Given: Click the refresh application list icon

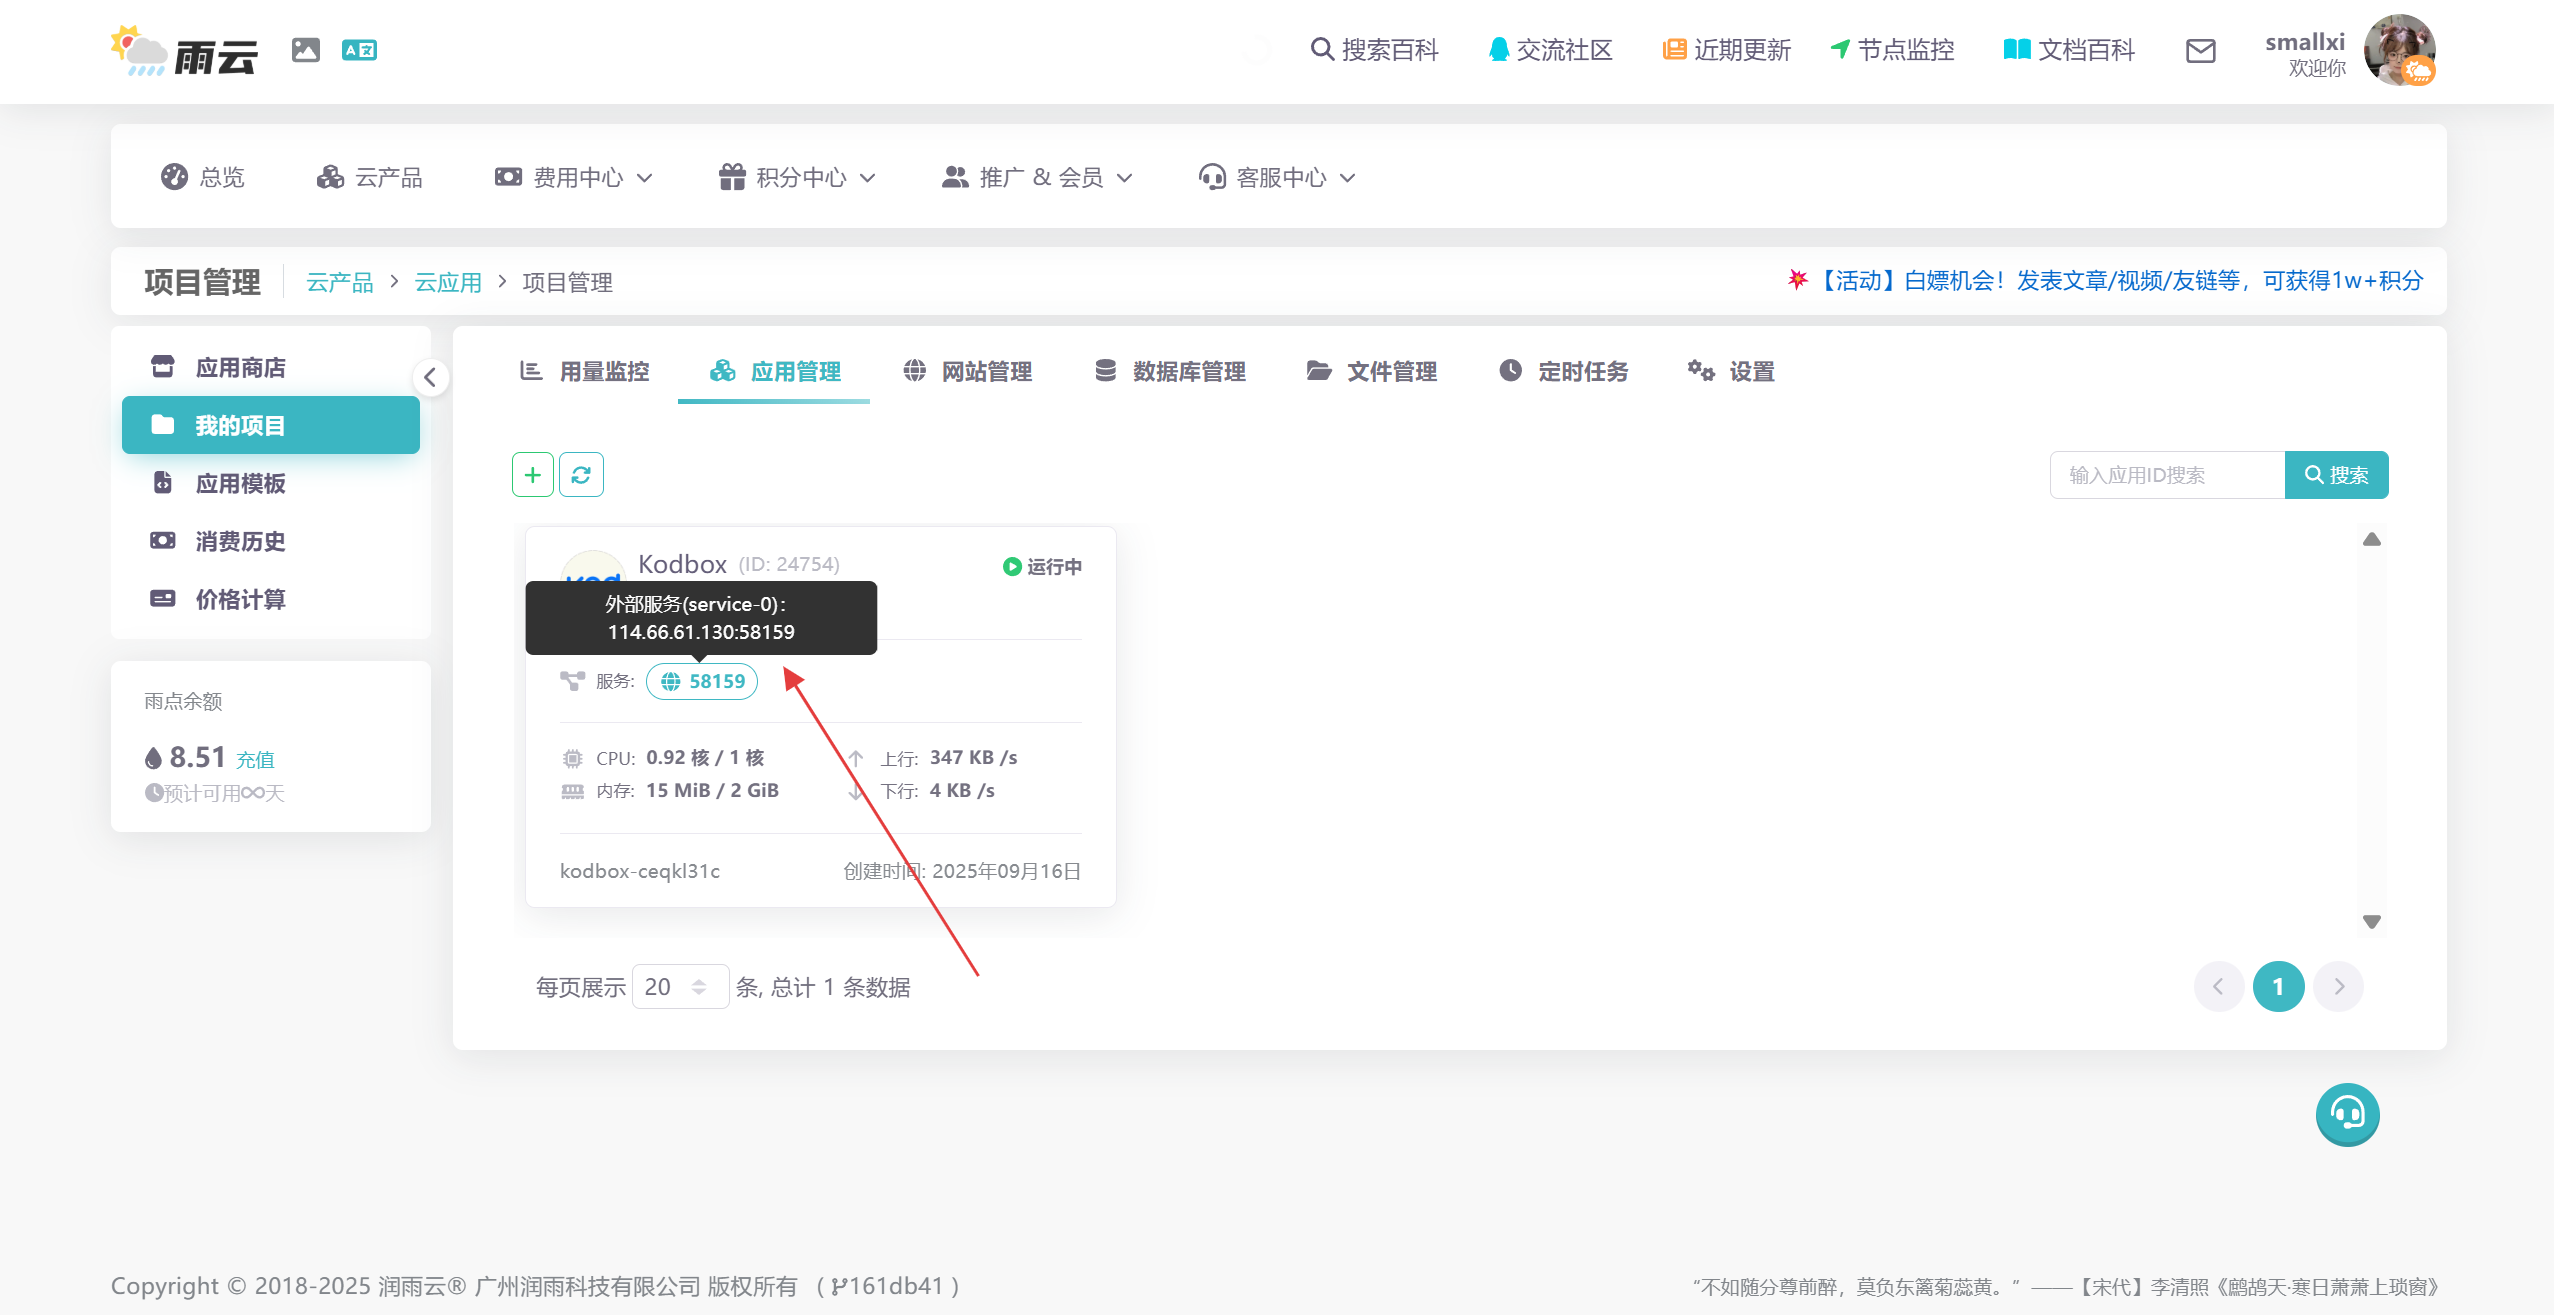Looking at the screenshot, I should [x=581, y=475].
